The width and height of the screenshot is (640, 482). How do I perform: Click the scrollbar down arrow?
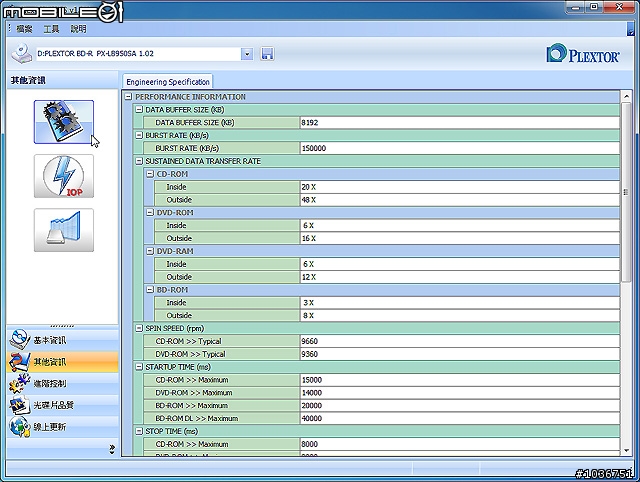pyautogui.click(x=626, y=450)
